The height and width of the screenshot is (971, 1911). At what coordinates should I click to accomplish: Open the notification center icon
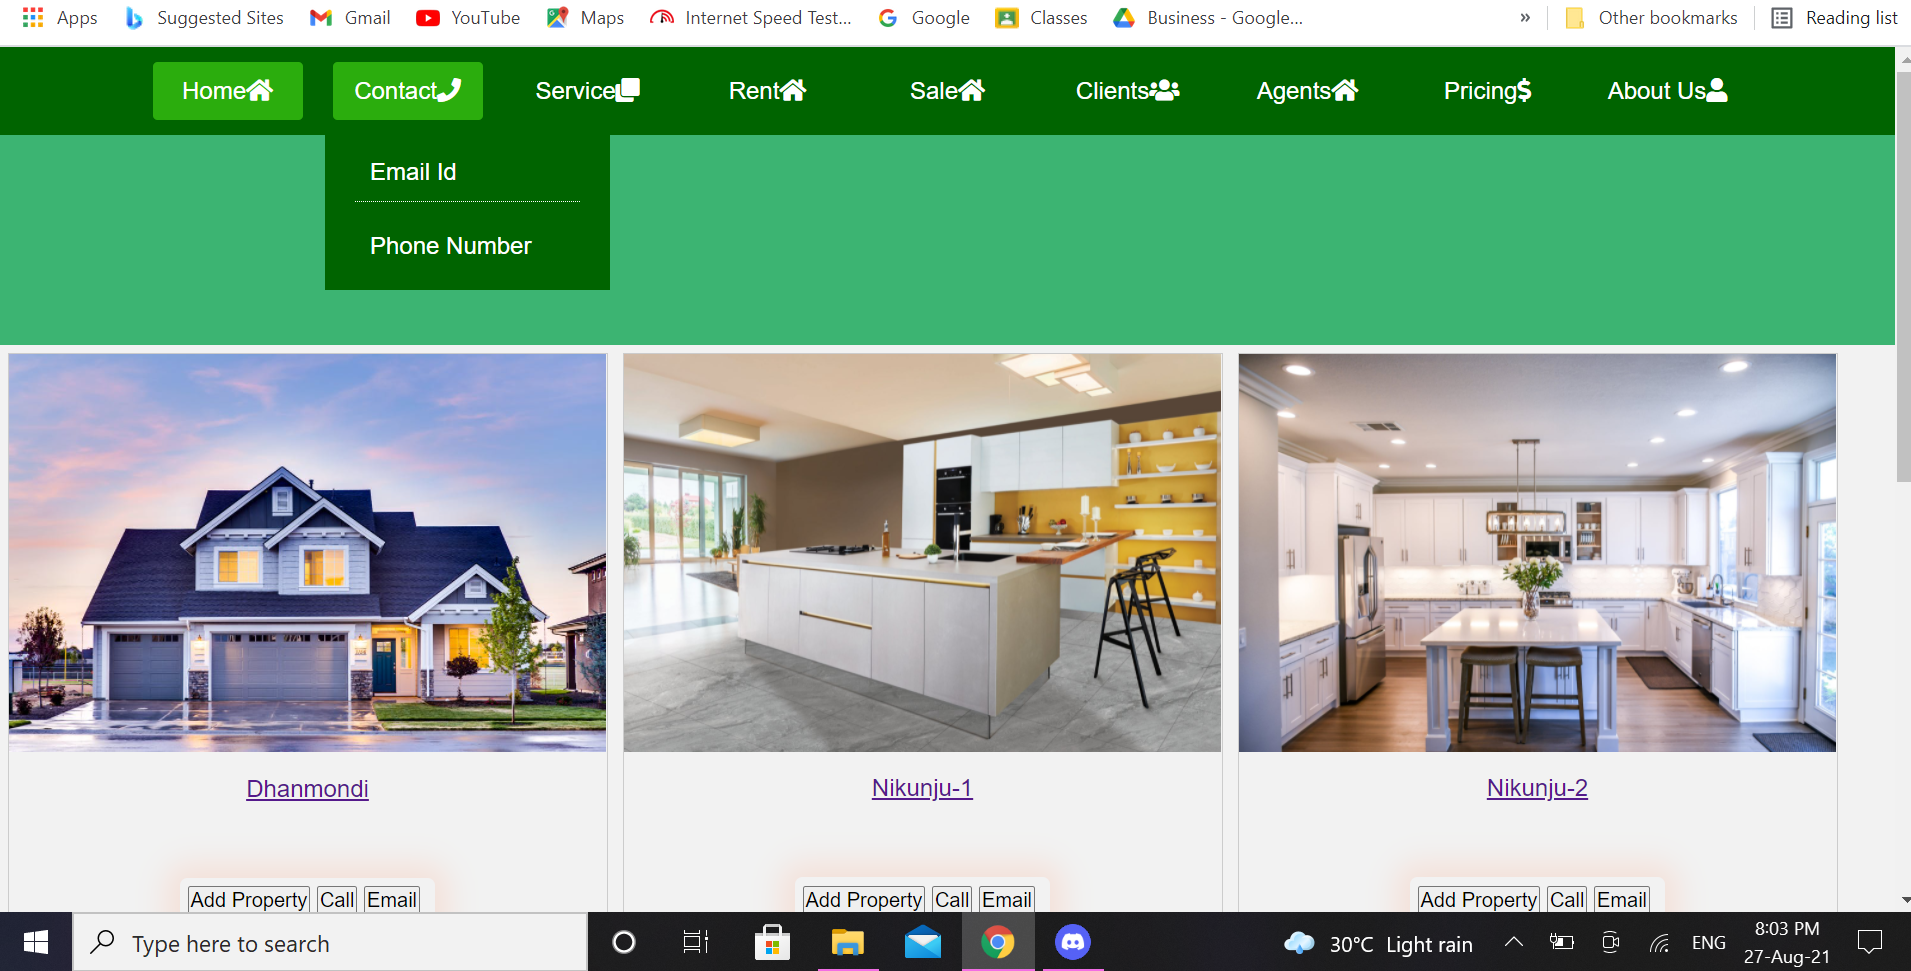pyautogui.click(x=1870, y=942)
